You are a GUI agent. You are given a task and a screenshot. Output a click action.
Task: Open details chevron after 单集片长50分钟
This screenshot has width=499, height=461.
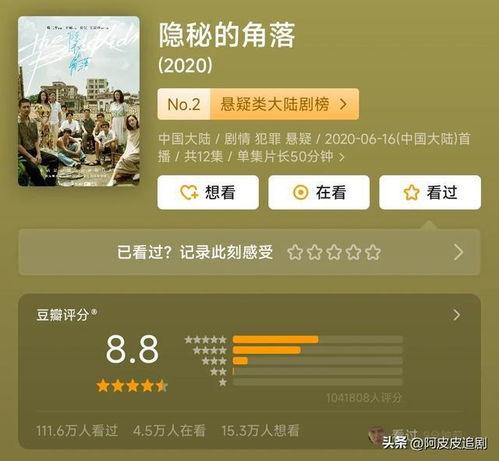click(x=341, y=157)
